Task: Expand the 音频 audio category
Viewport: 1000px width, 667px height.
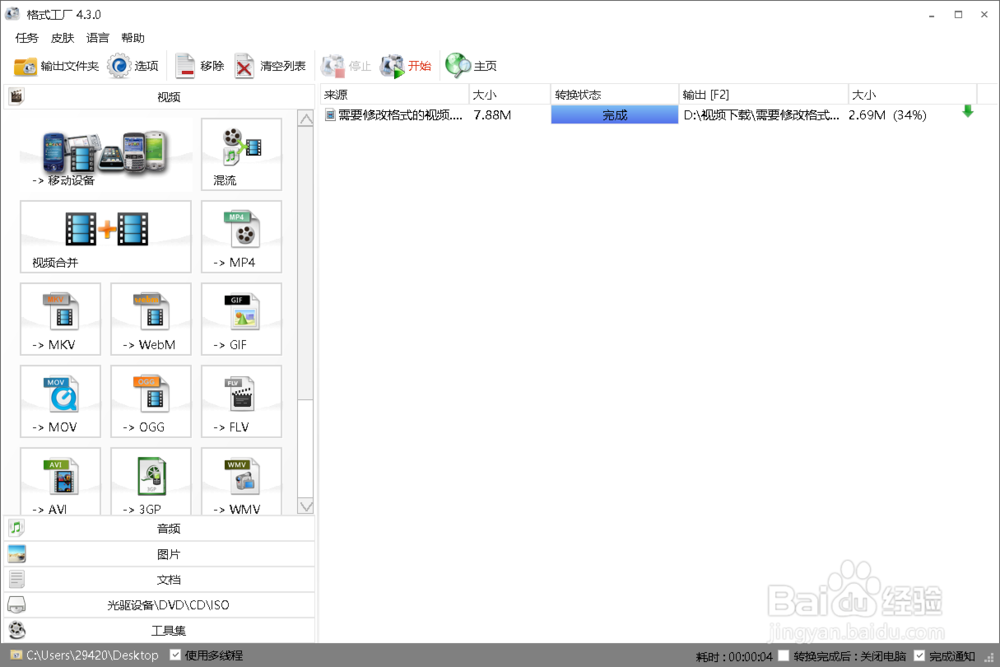Action: 159,529
